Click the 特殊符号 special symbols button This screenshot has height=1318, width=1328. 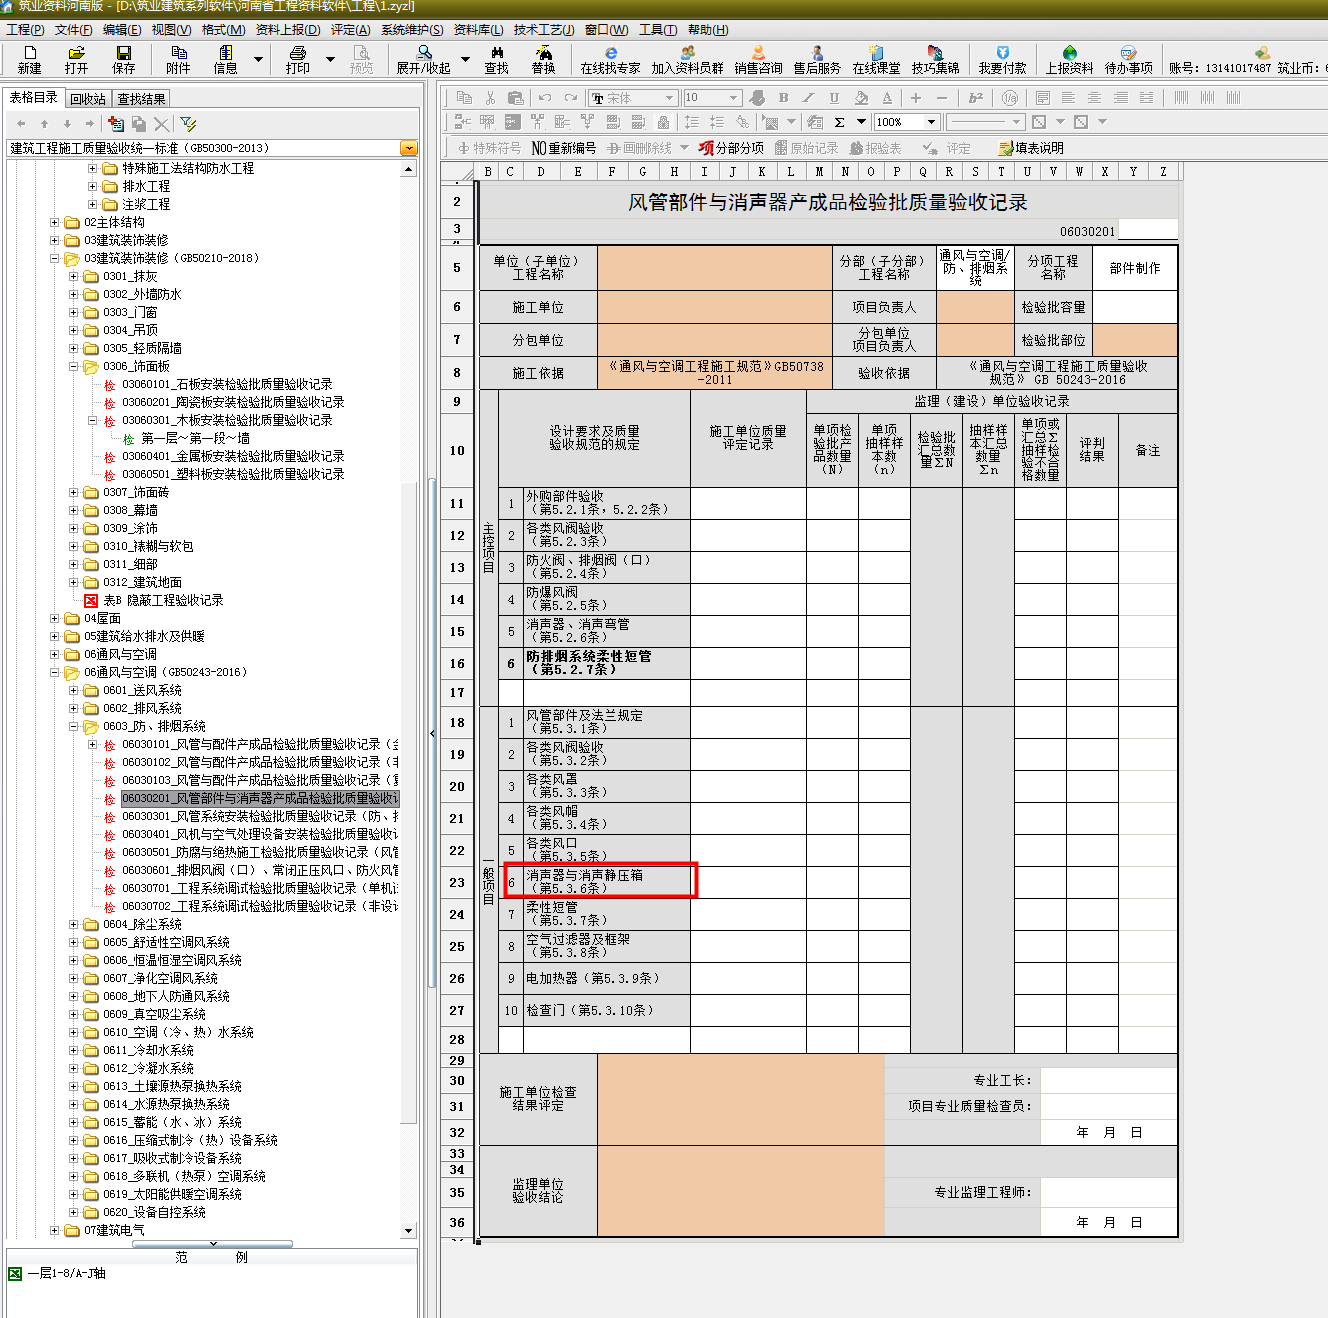tap(489, 148)
